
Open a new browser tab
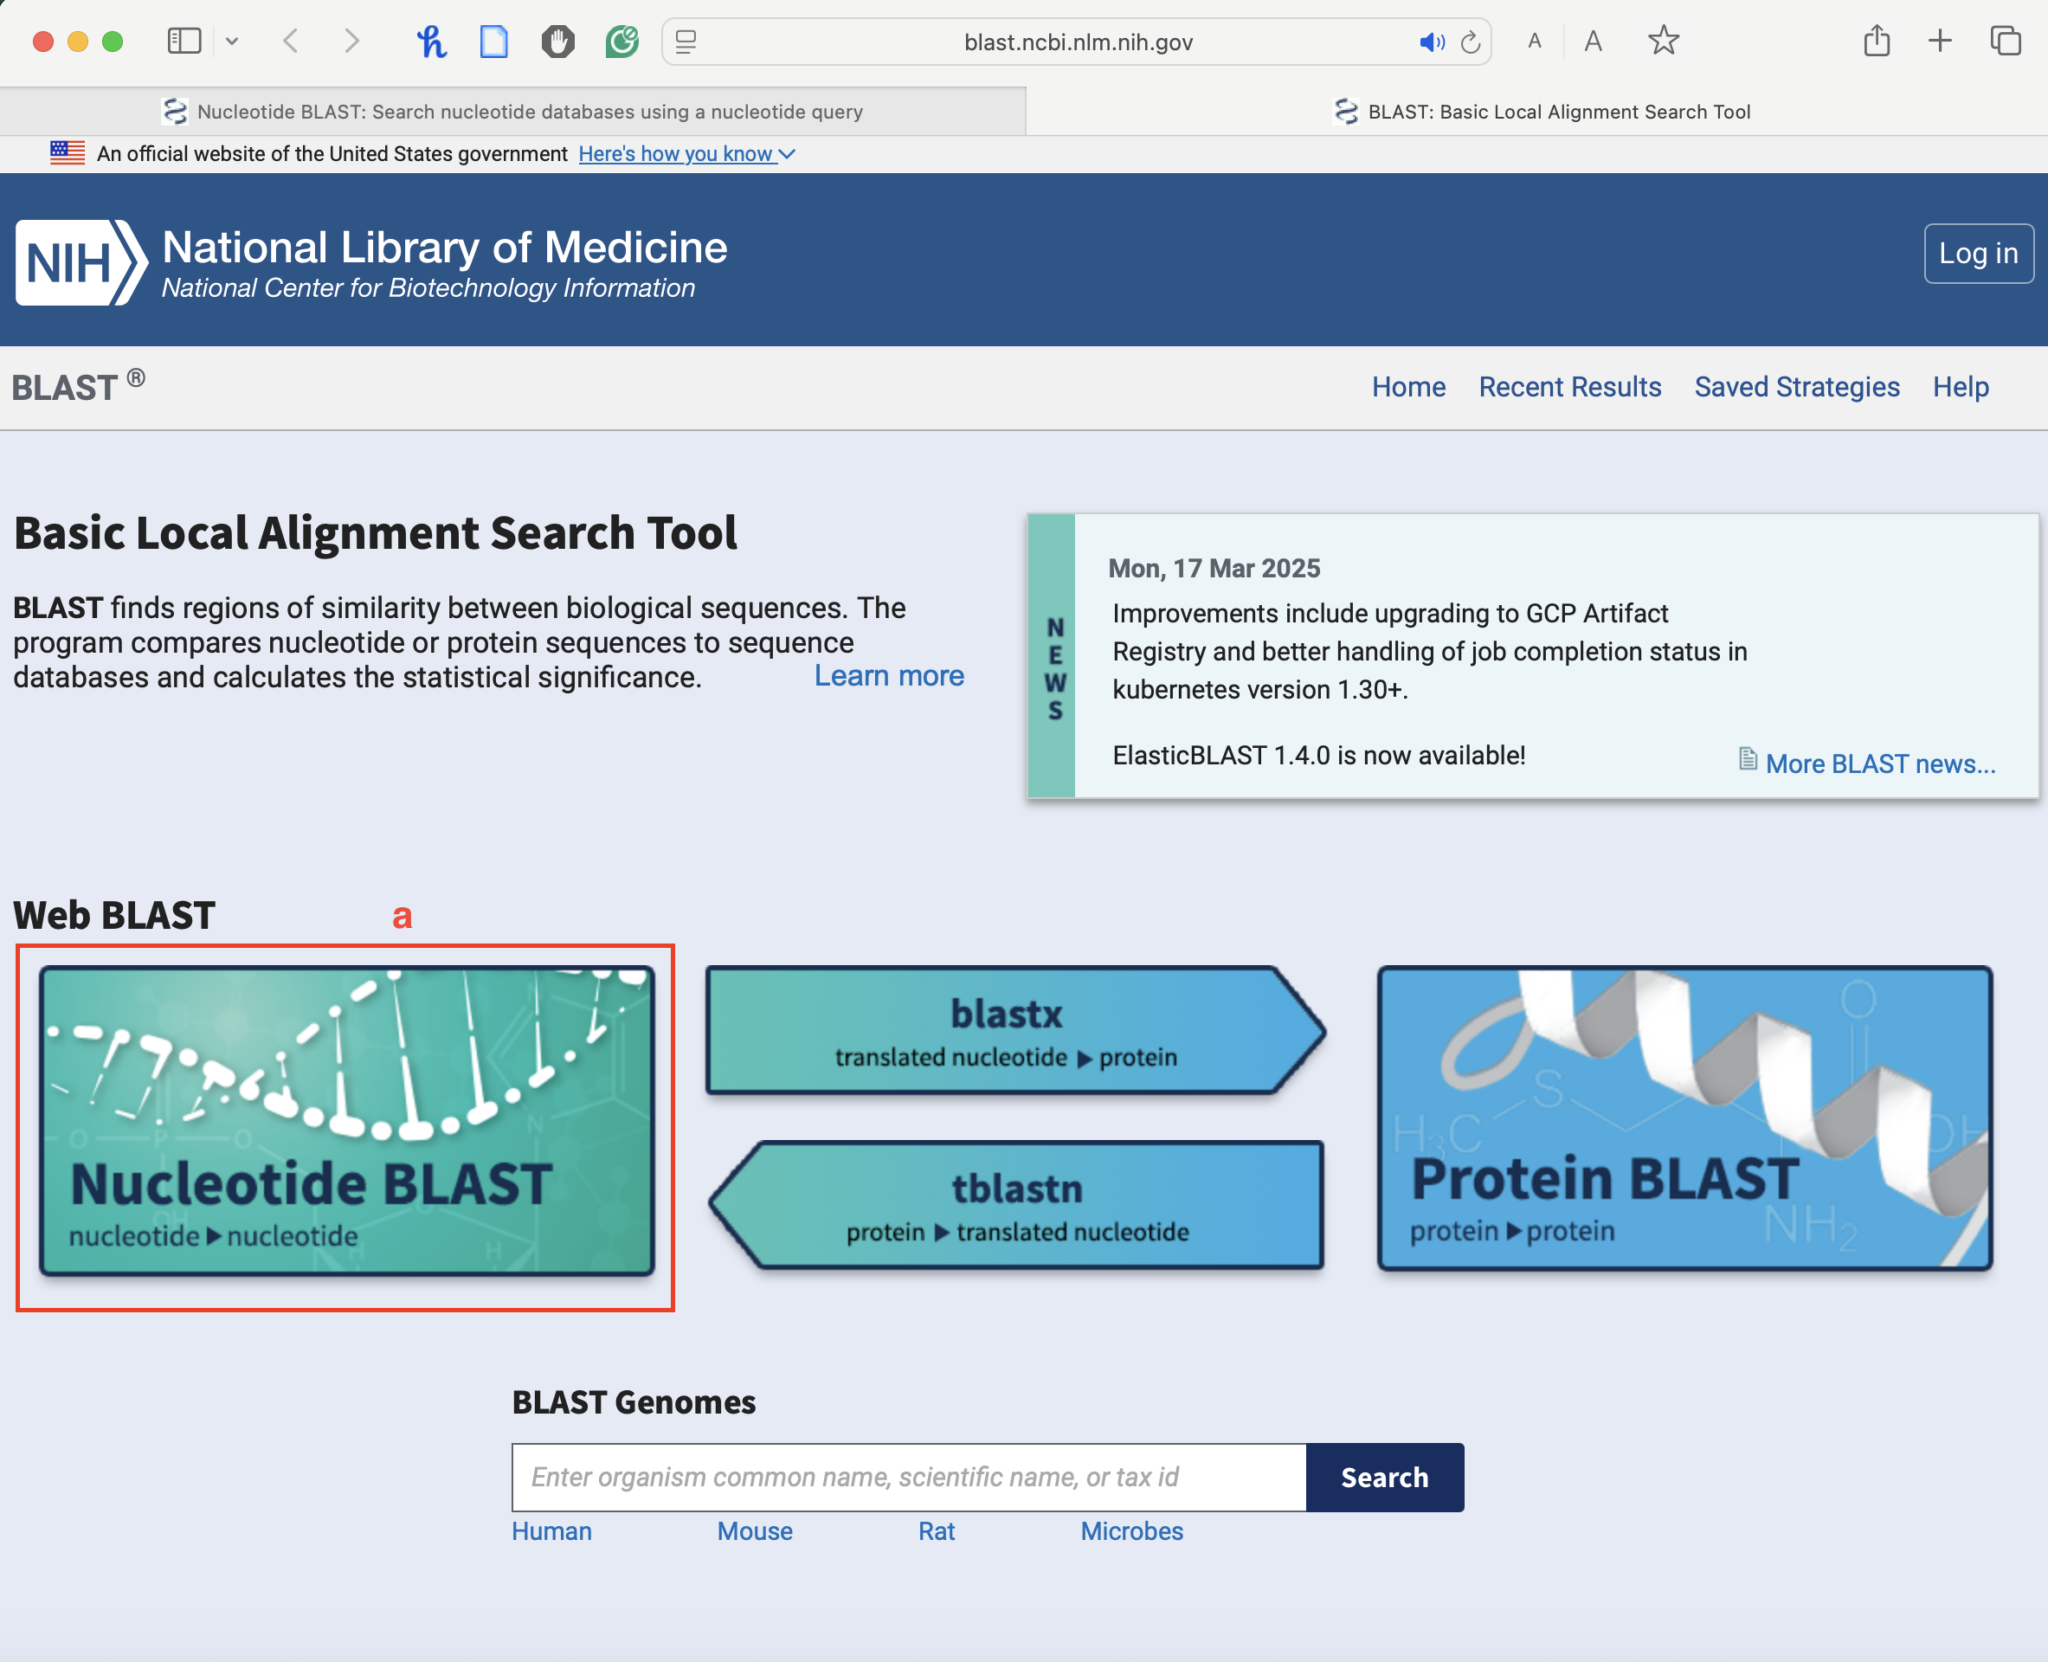(1939, 41)
